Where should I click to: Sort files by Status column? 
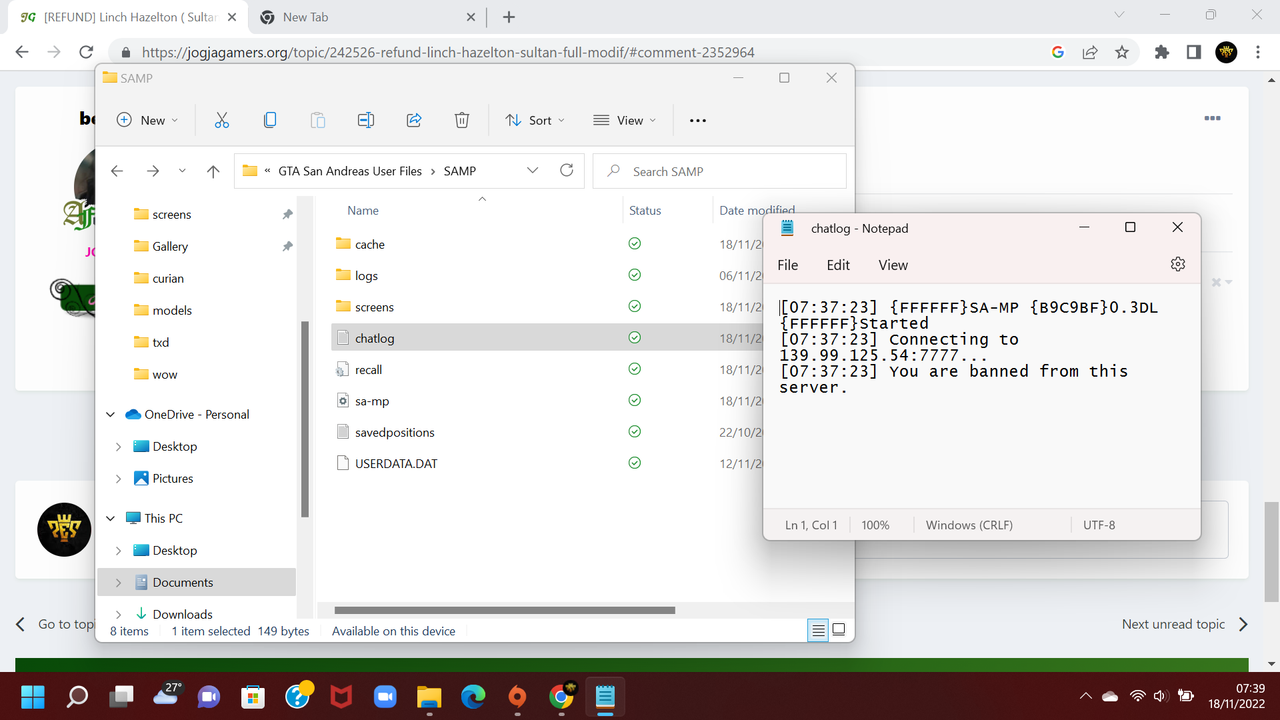645,210
